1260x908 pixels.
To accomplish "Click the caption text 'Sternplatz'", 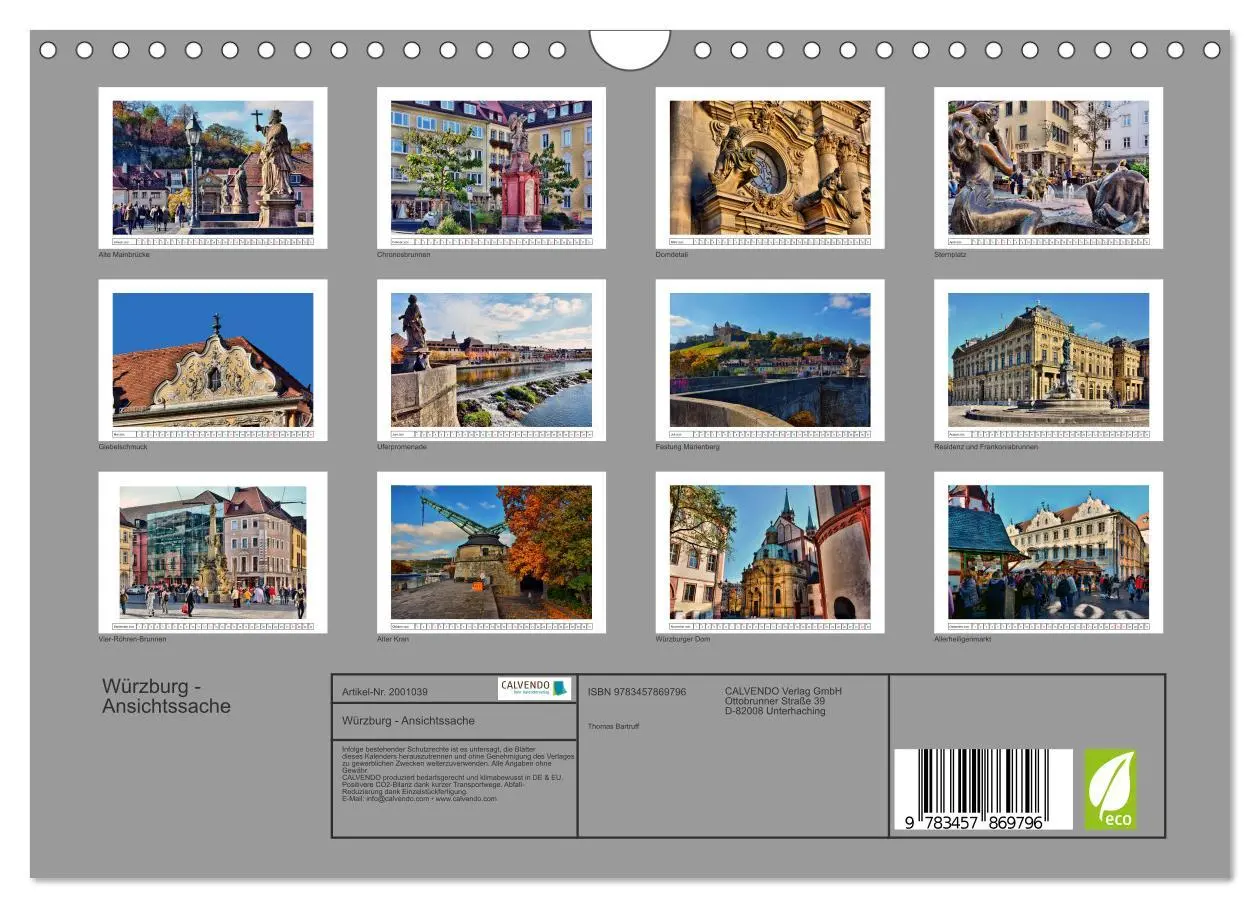I will click(950, 255).
